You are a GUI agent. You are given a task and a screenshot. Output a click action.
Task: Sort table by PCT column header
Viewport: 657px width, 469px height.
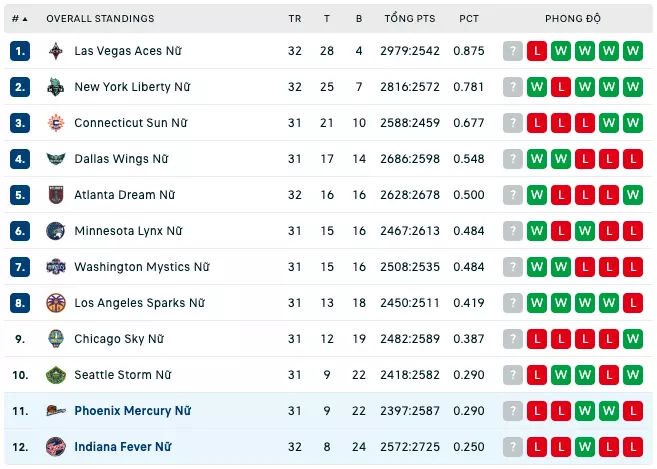(468, 19)
